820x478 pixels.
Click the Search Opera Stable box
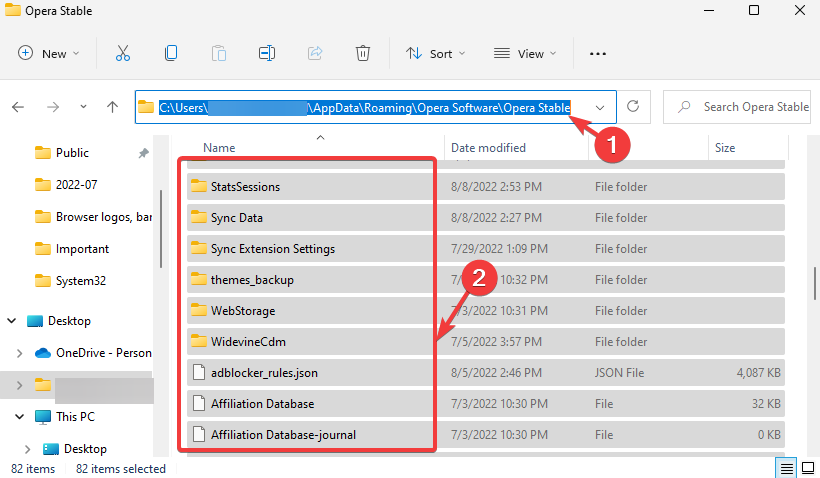click(736, 107)
